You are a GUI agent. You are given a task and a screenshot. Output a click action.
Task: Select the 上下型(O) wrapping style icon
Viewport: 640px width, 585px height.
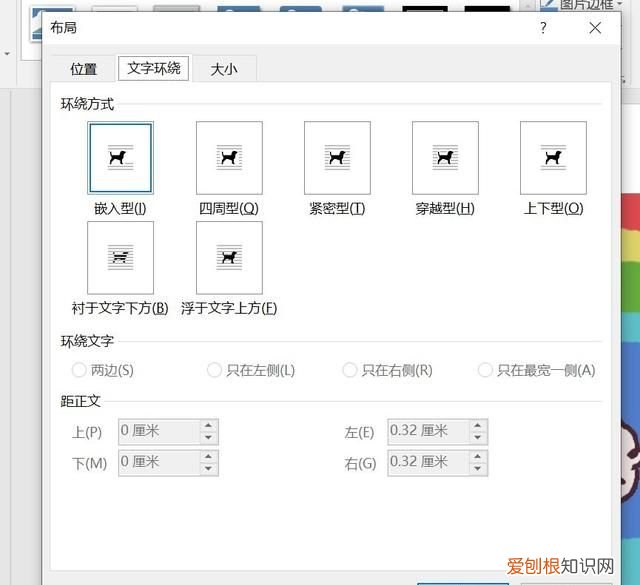[553, 158]
